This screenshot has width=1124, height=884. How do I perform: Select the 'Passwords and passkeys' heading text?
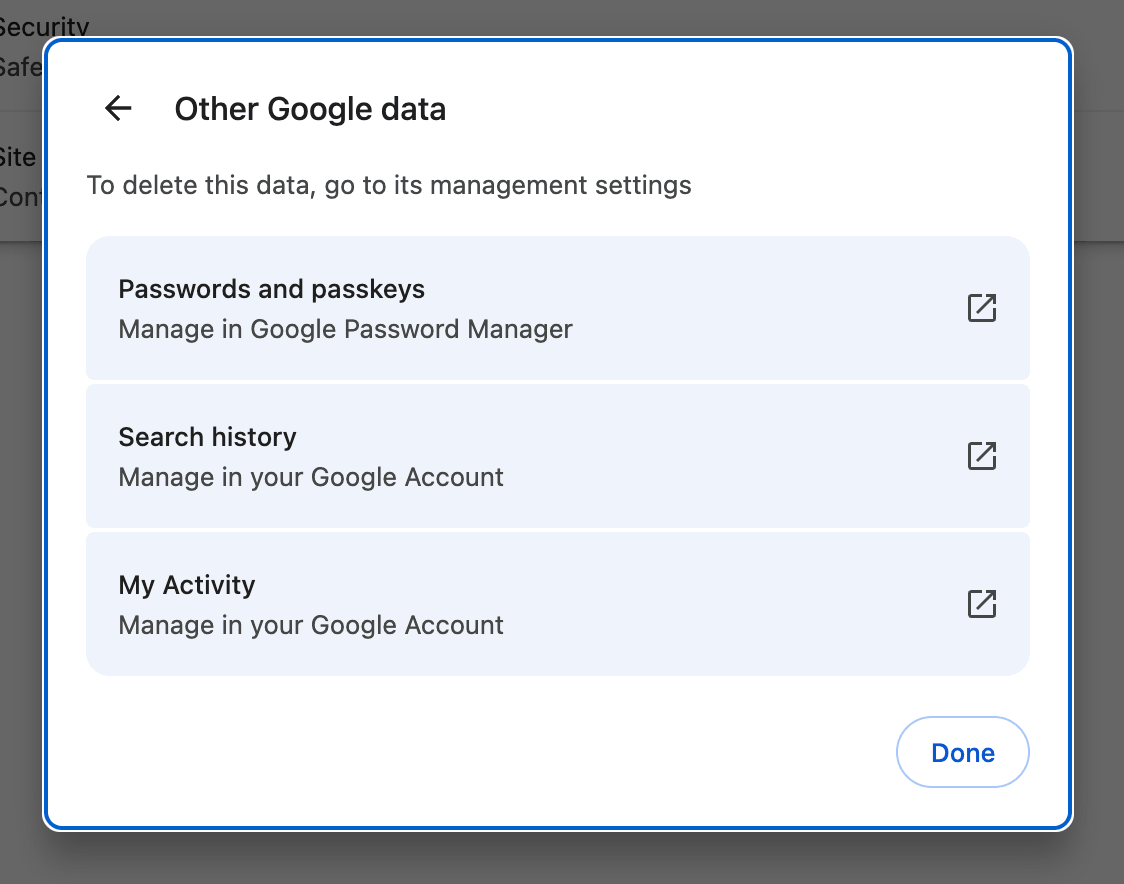[272, 289]
